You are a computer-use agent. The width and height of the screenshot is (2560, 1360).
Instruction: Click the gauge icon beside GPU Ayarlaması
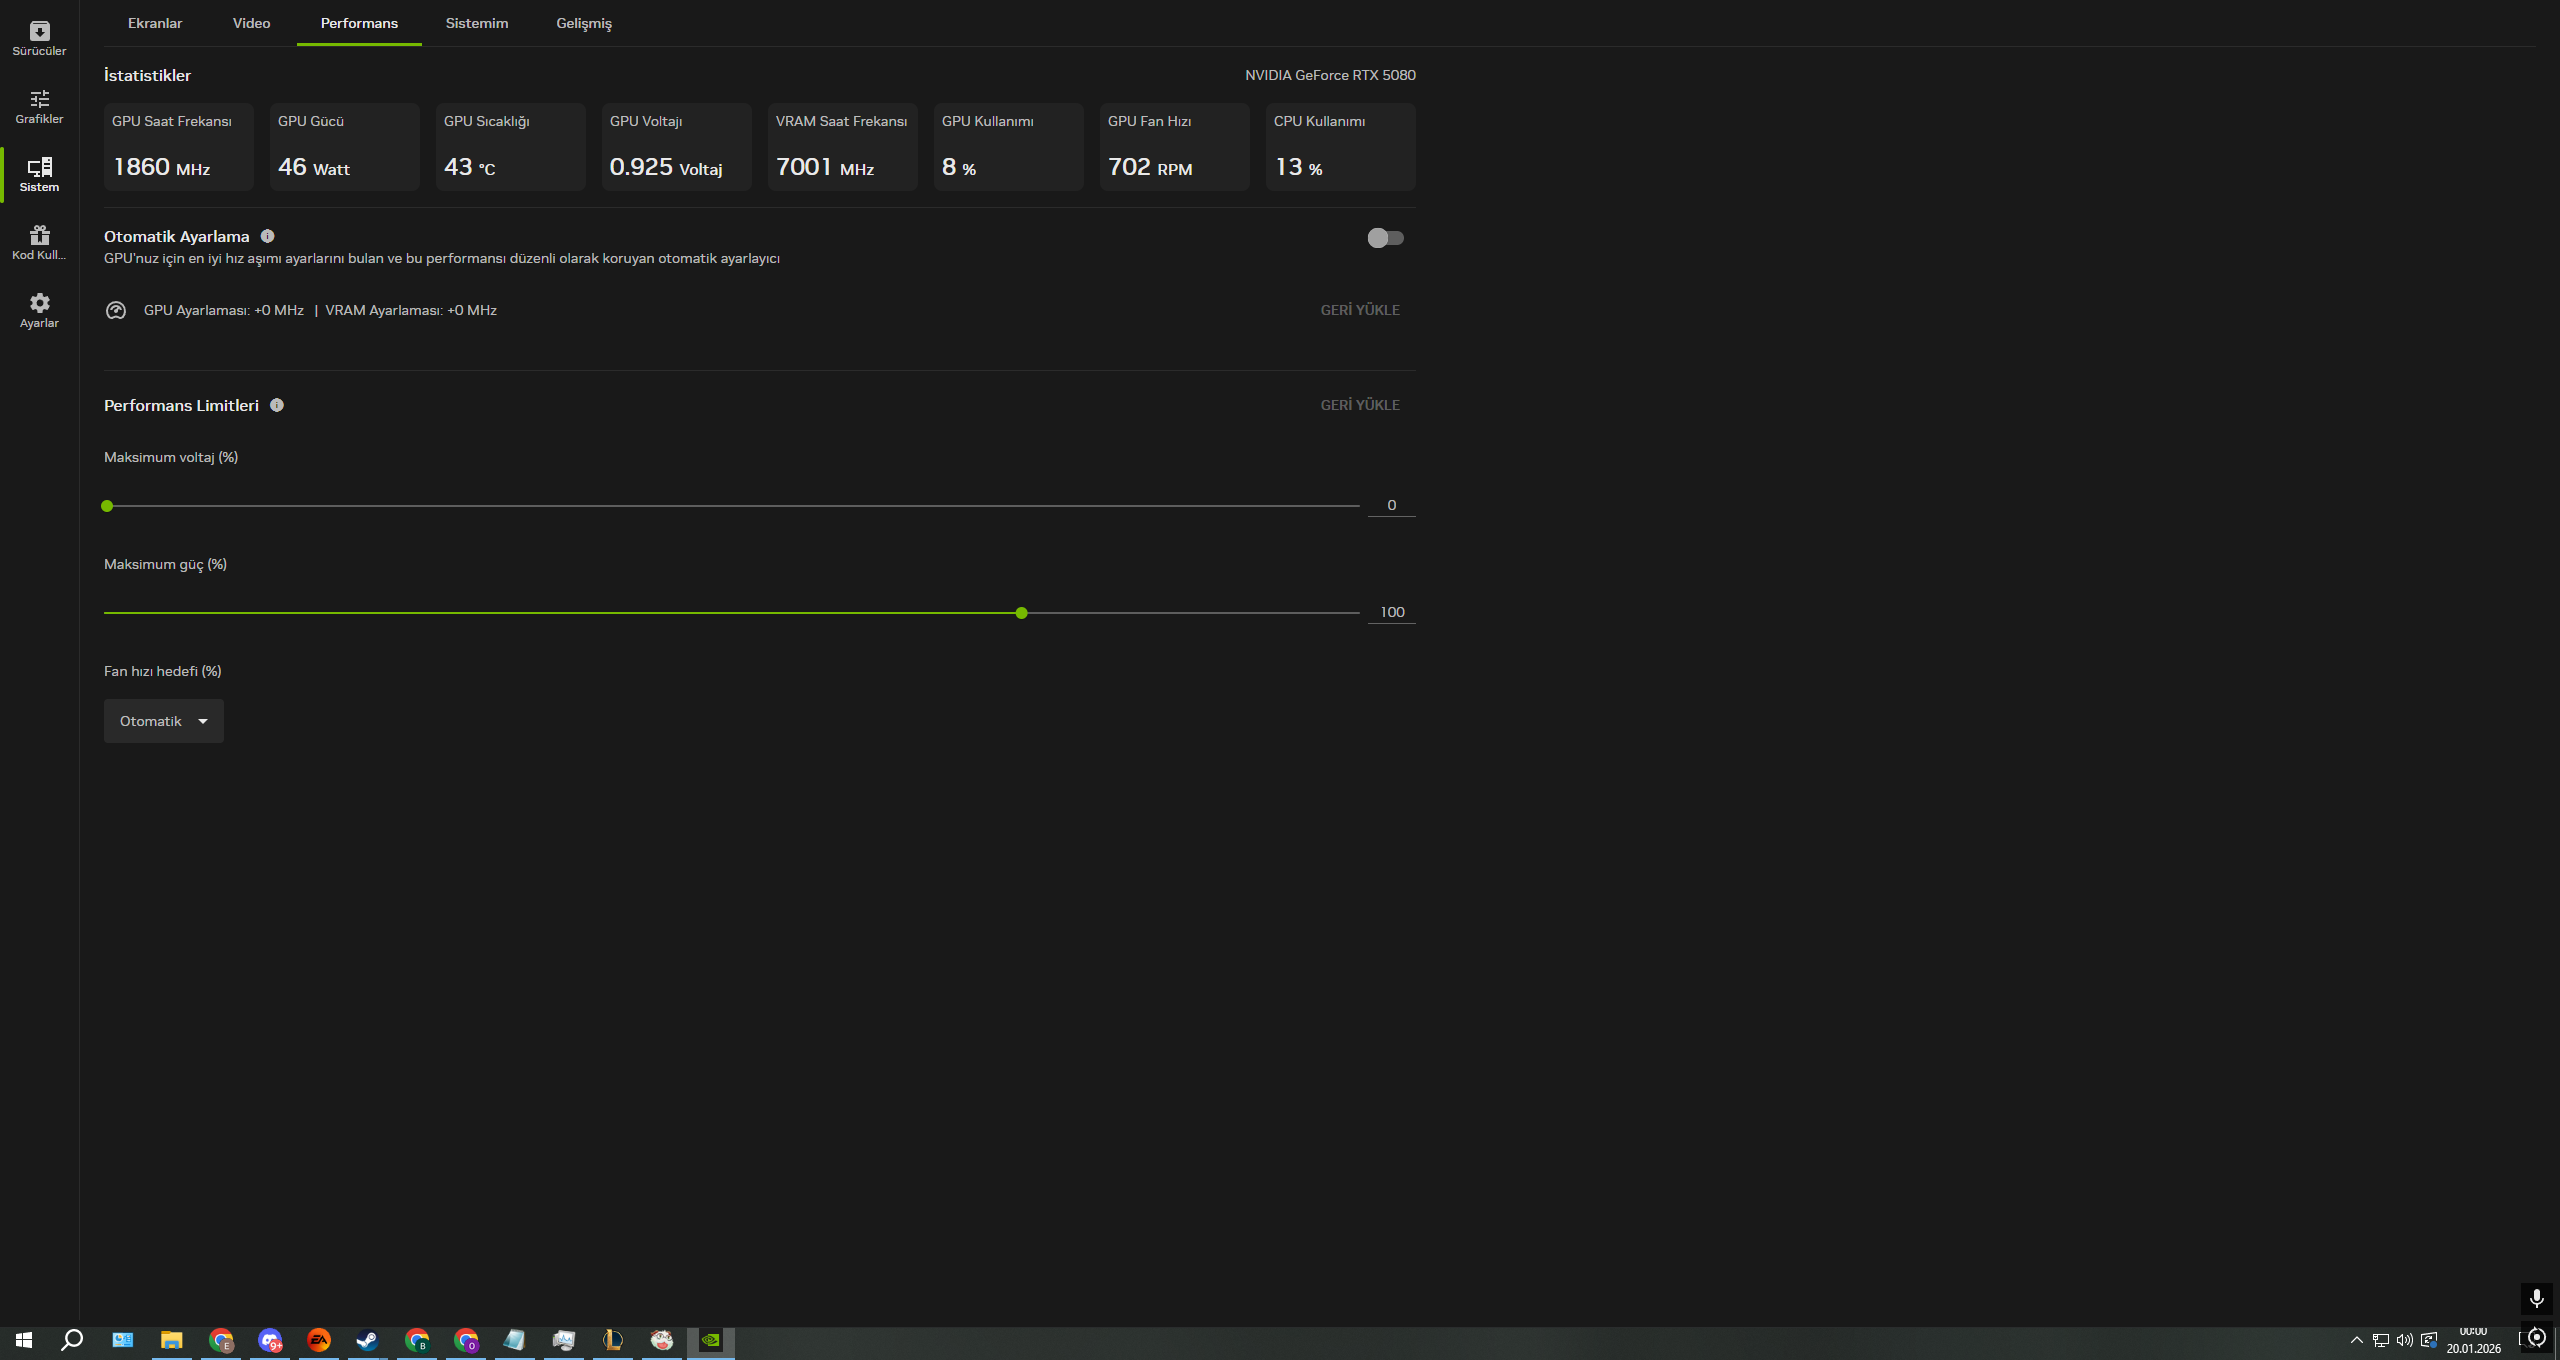116,310
